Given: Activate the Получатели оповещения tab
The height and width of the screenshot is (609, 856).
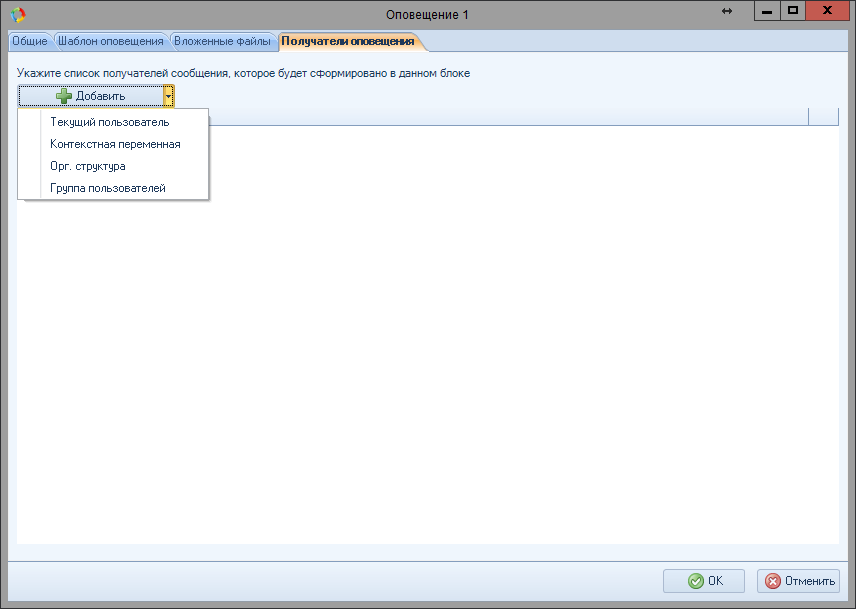Looking at the screenshot, I should (x=347, y=42).
